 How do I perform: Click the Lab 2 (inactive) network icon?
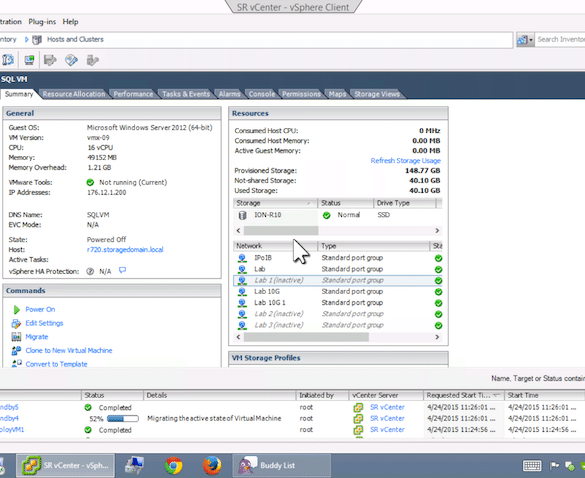pyautogui.click(x=242, y=314)
